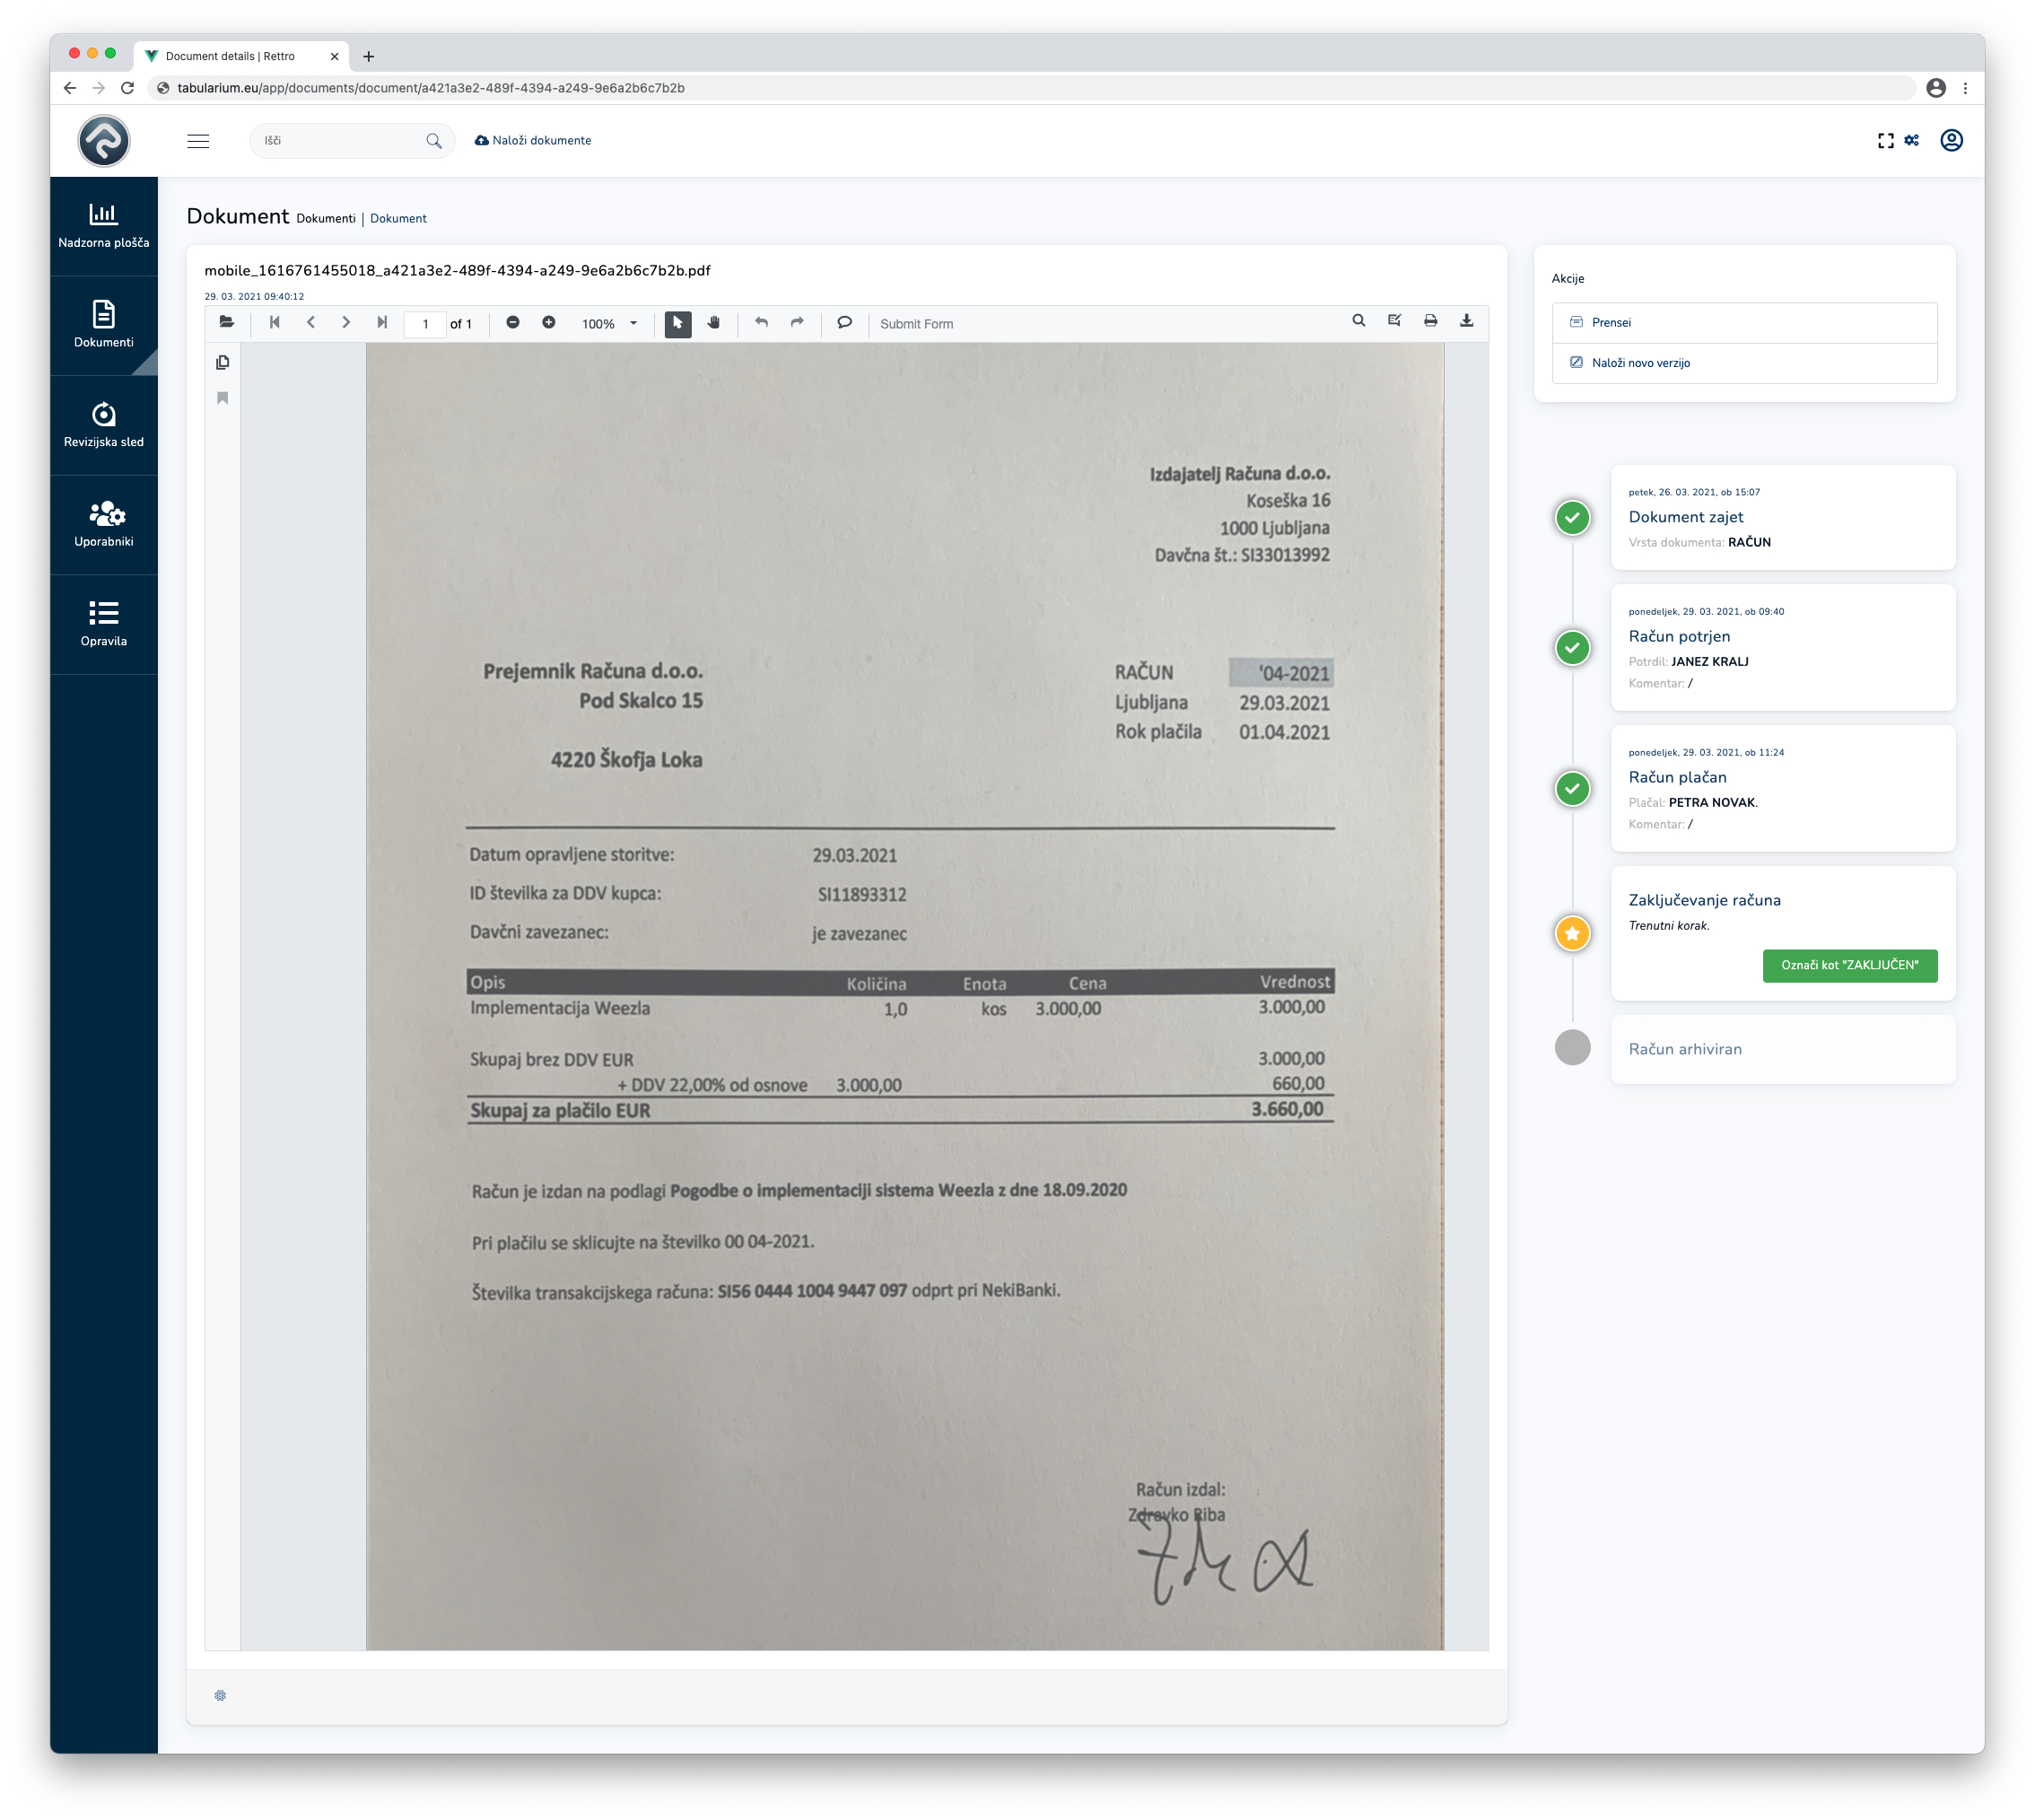Expand the hamburger sidebar menu

coord(198,141)
